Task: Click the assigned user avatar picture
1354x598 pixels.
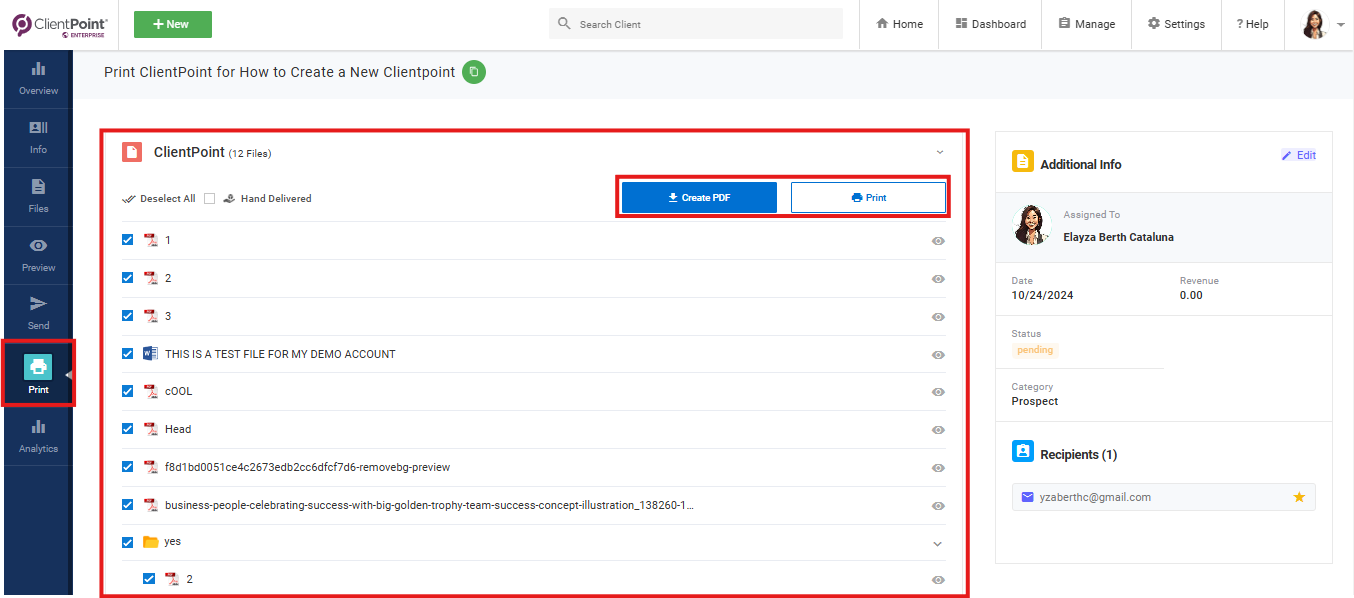Action: pyautogui.click(x=1032, y=225)
